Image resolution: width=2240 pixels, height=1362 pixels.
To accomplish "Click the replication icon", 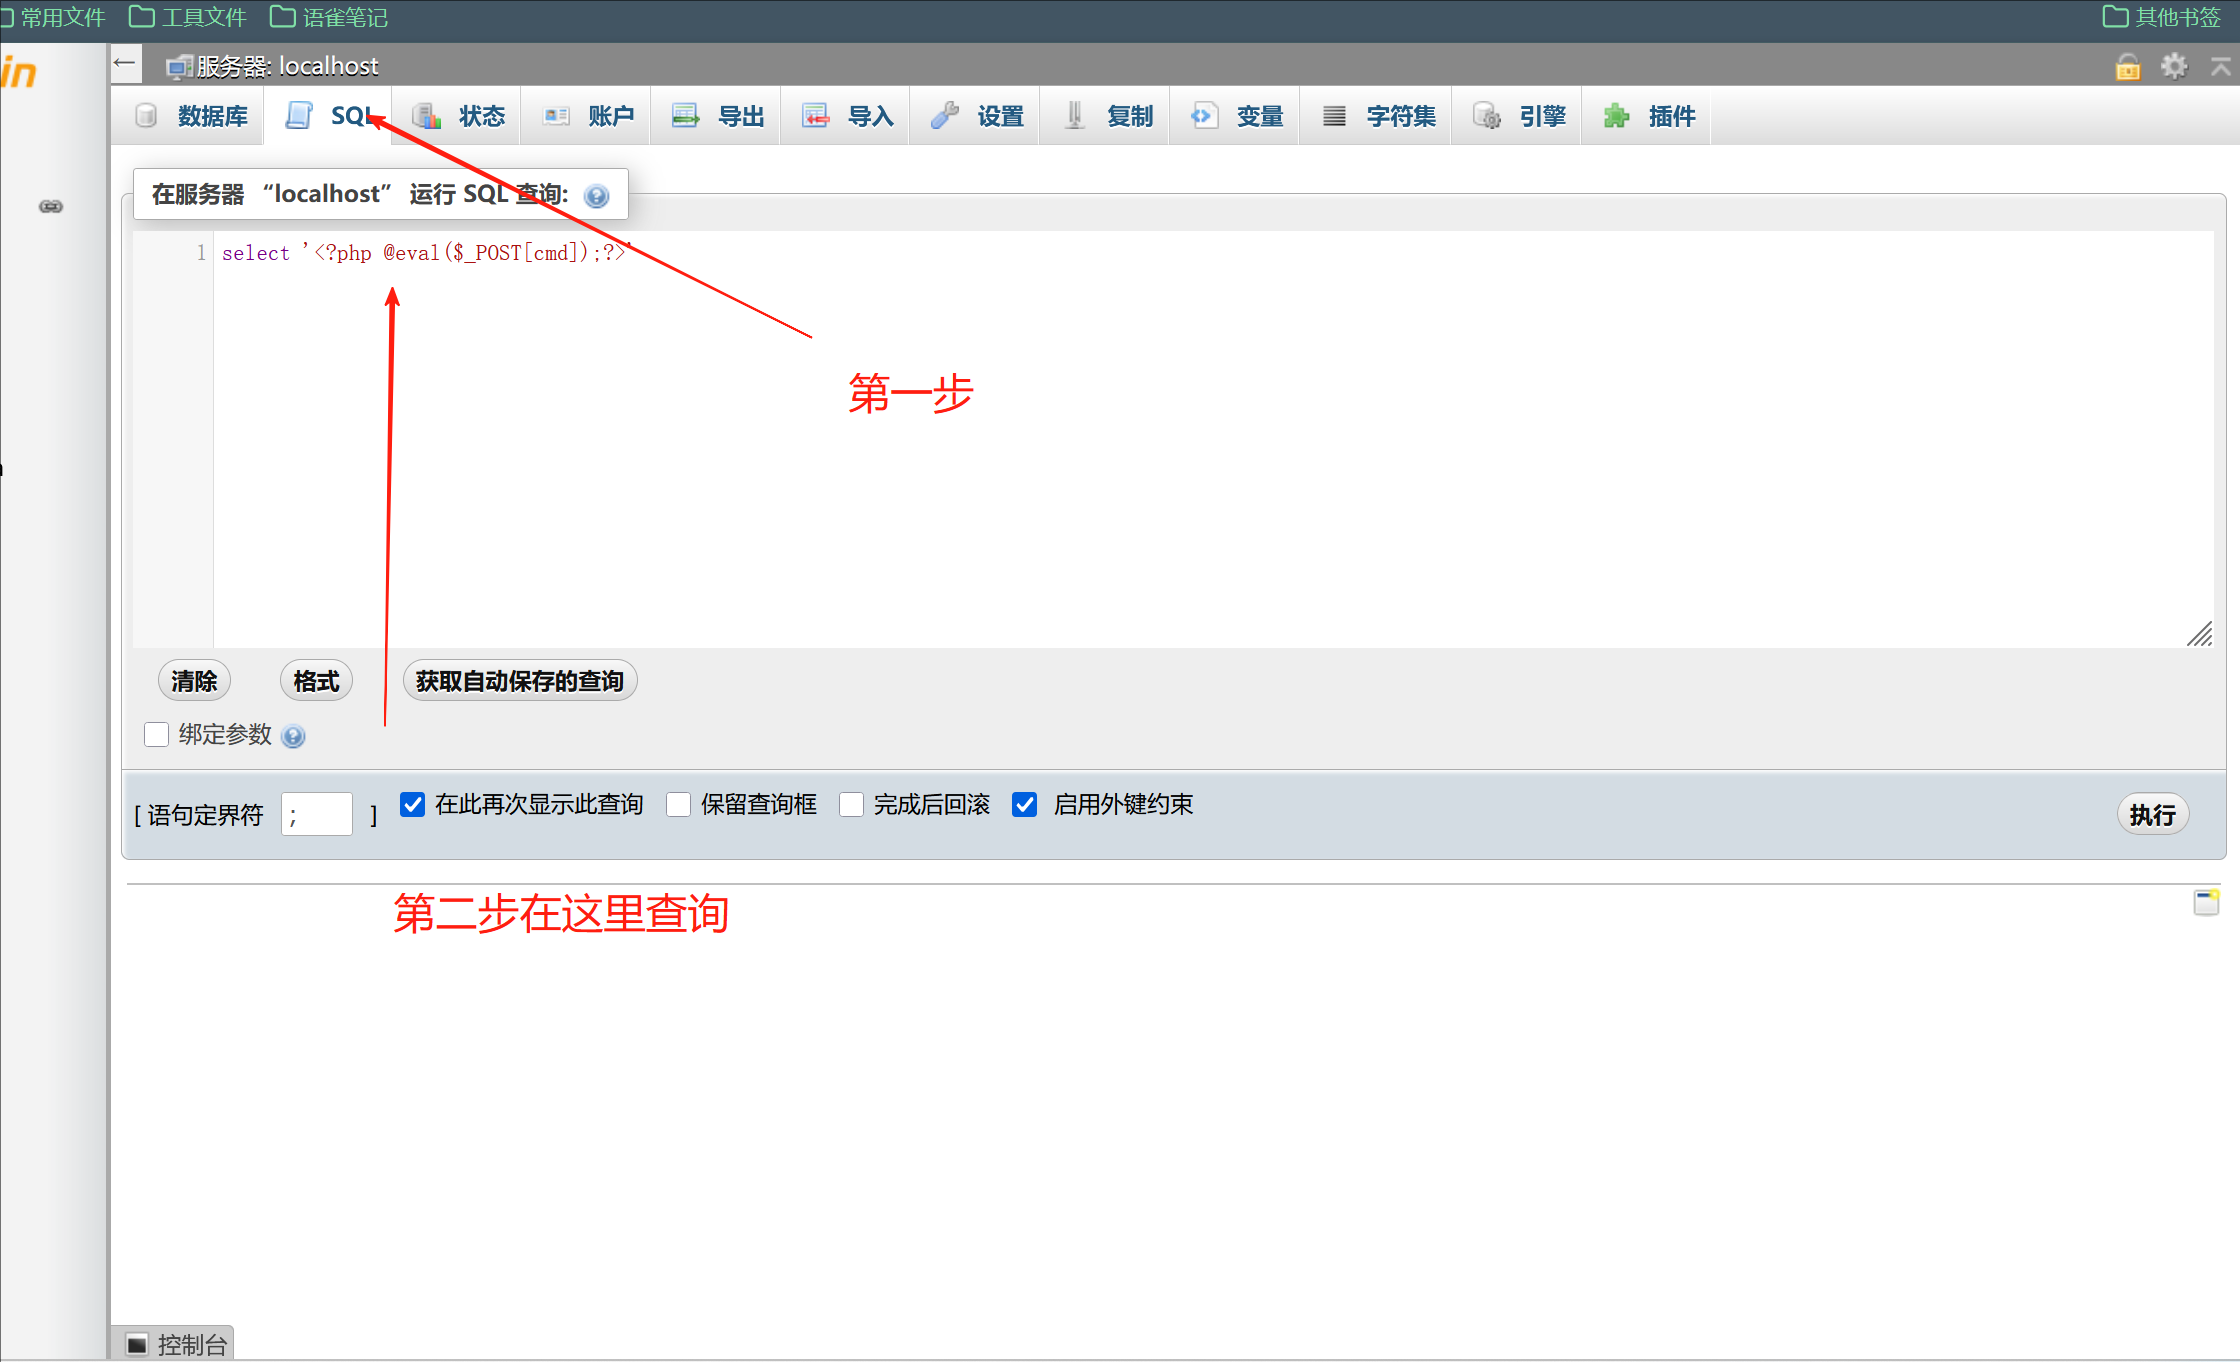I will click(1075, 115).
